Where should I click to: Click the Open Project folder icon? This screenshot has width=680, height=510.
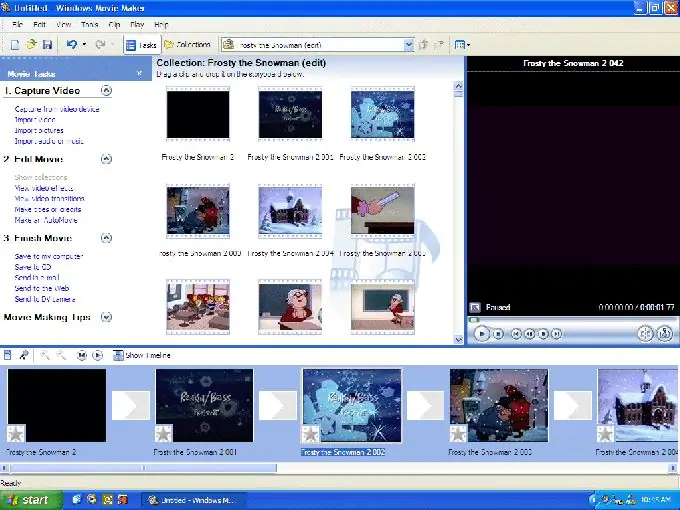click(x=31, y=44)
